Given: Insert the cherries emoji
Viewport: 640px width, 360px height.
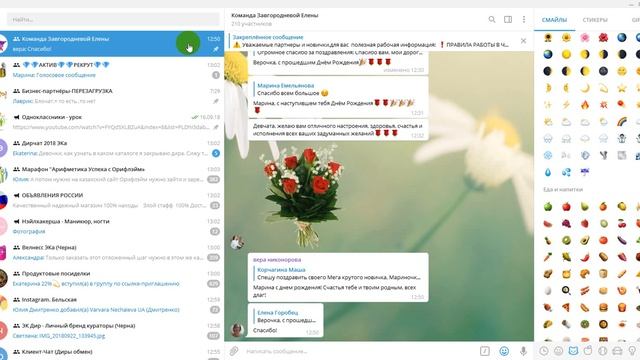Looking at the screenshot, I should click(x=622, y=223).
